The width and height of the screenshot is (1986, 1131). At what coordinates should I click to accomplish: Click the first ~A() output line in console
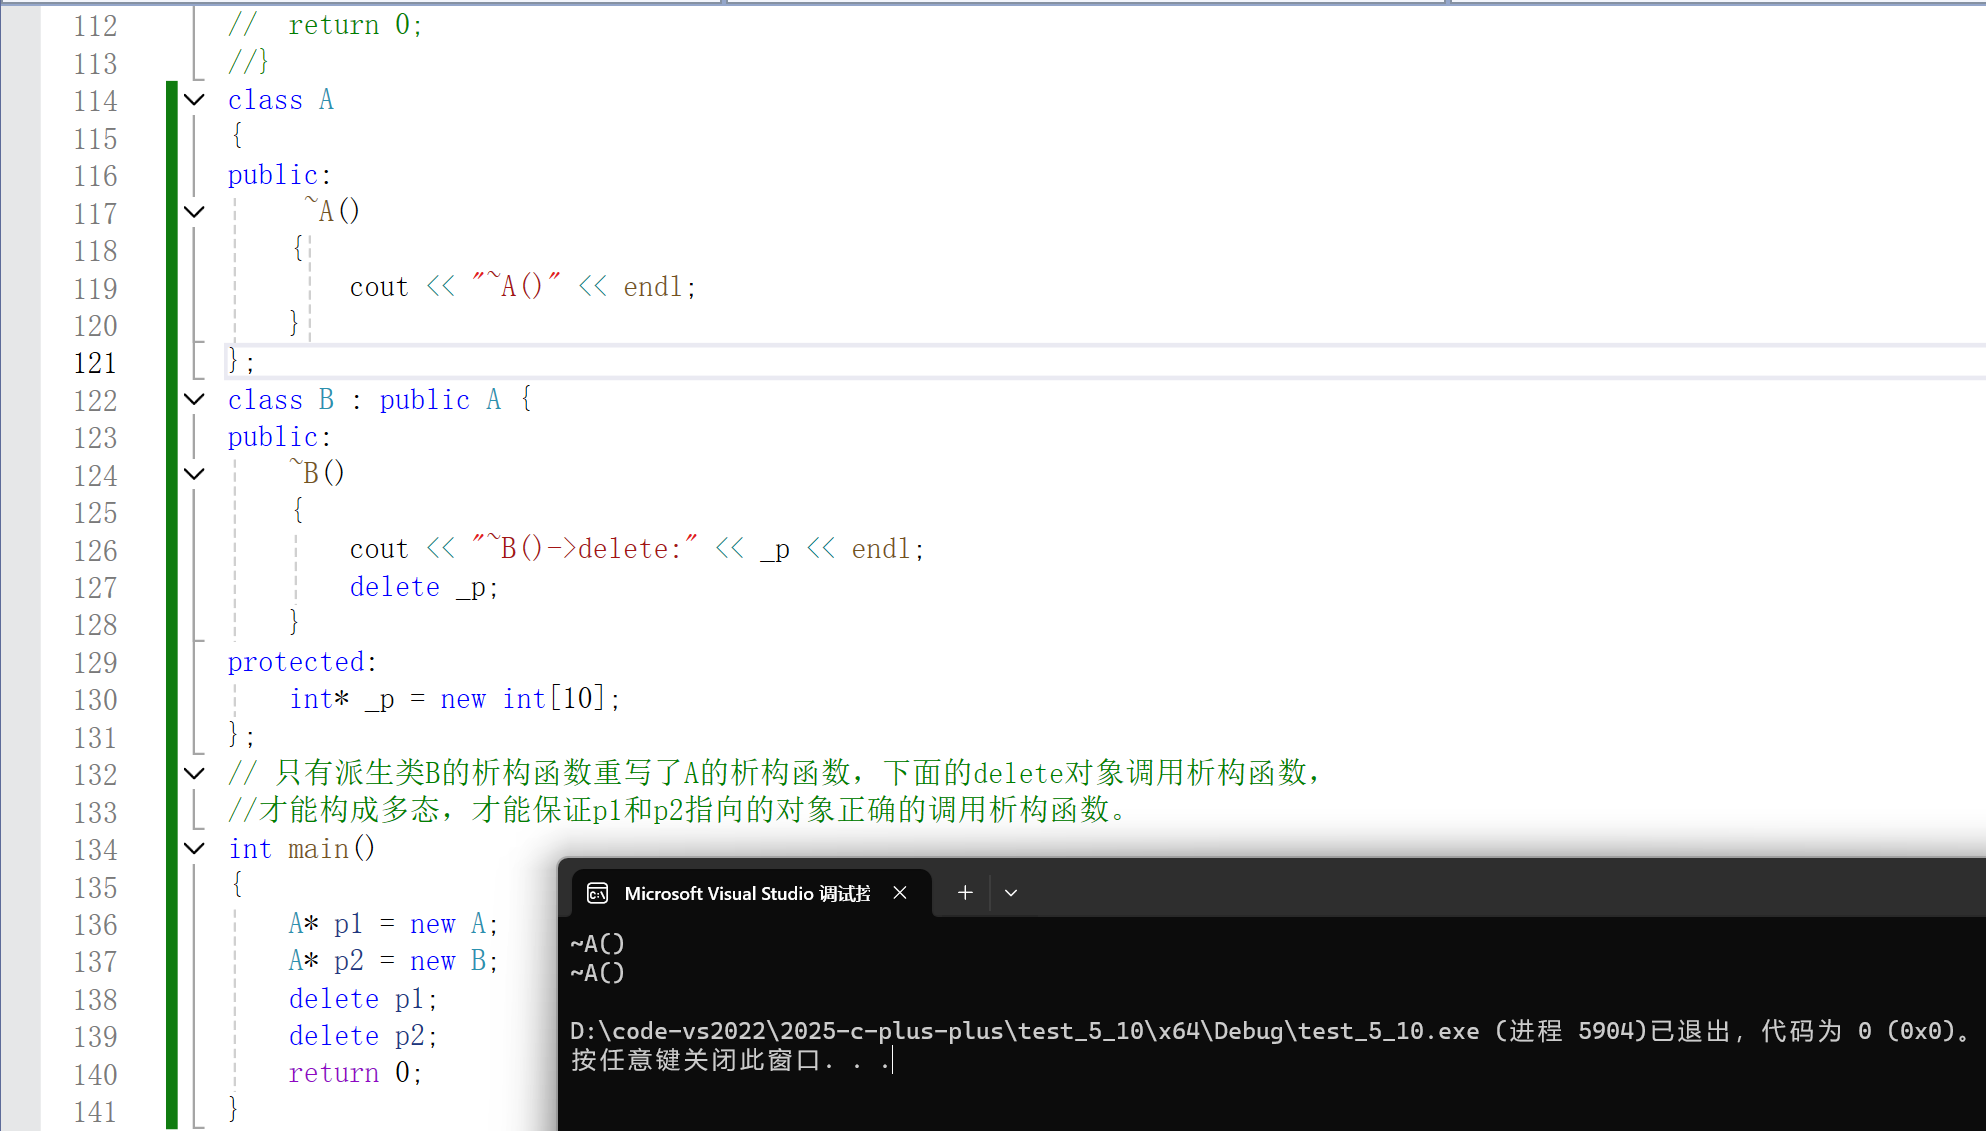coord(597,943)
